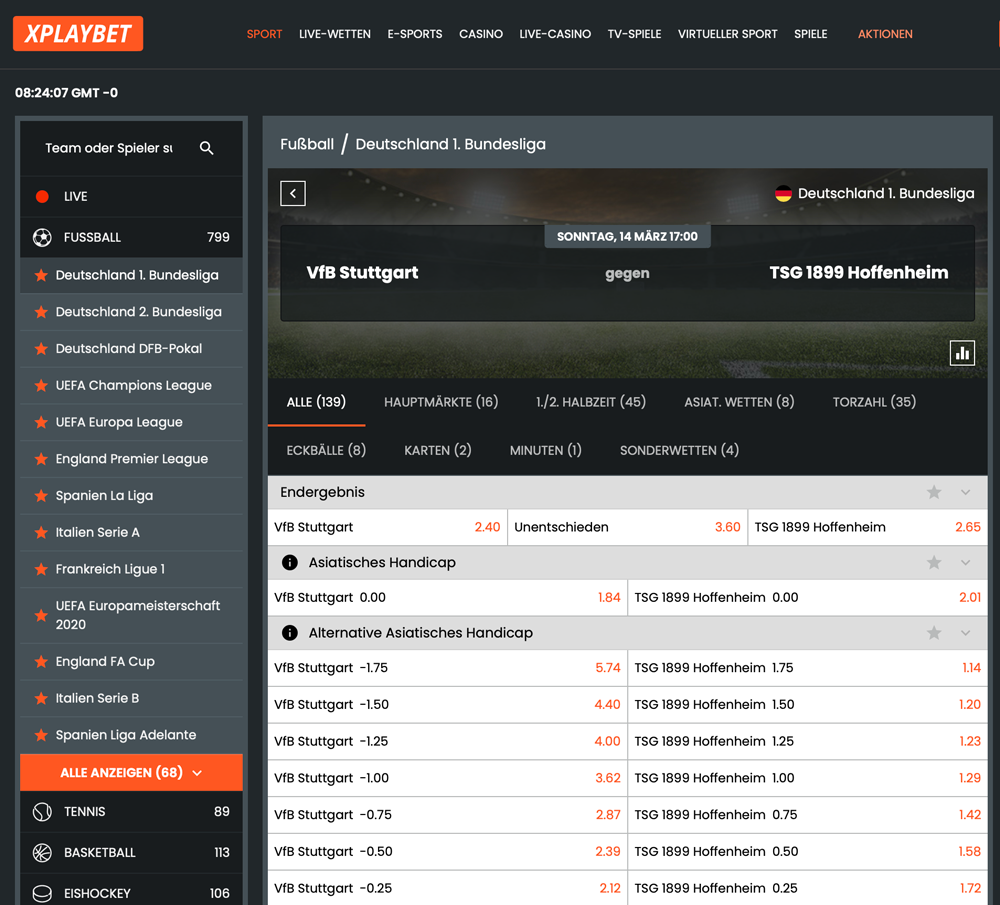Click the red LIVE dot icon
This screenshot has height=905, width=1000.
42,196
